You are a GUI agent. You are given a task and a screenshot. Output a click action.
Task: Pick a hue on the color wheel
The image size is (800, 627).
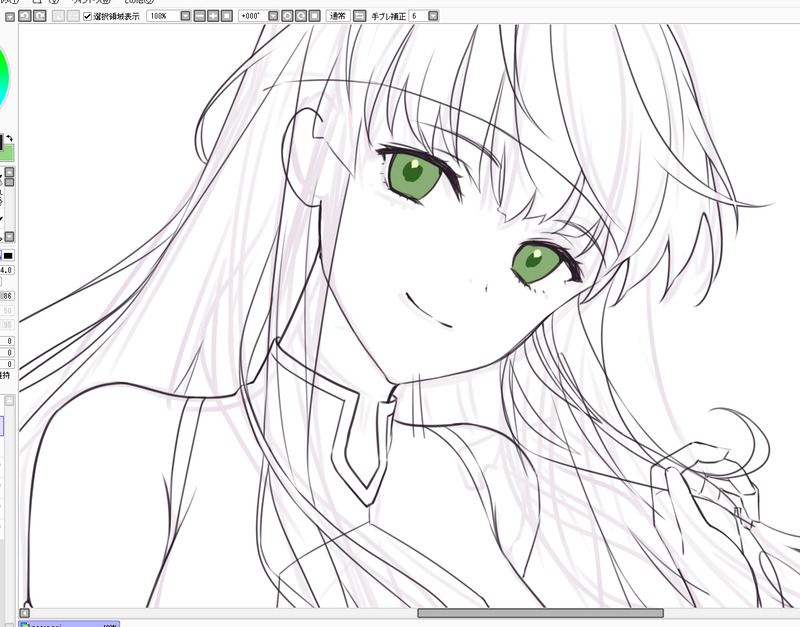point(4,77)
